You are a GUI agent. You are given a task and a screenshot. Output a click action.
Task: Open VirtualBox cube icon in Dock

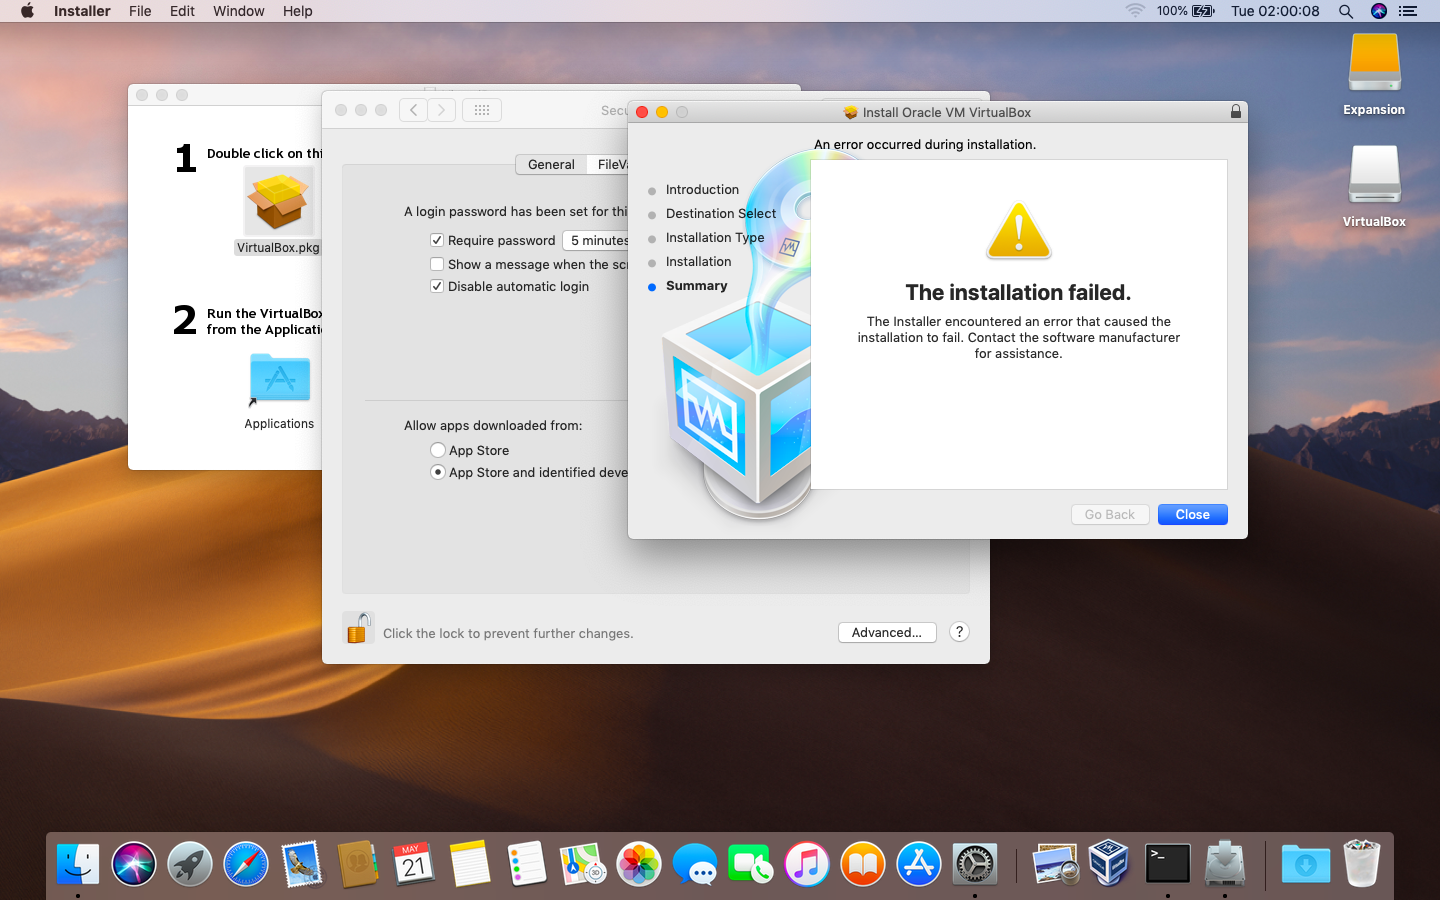coord(1110,864)
